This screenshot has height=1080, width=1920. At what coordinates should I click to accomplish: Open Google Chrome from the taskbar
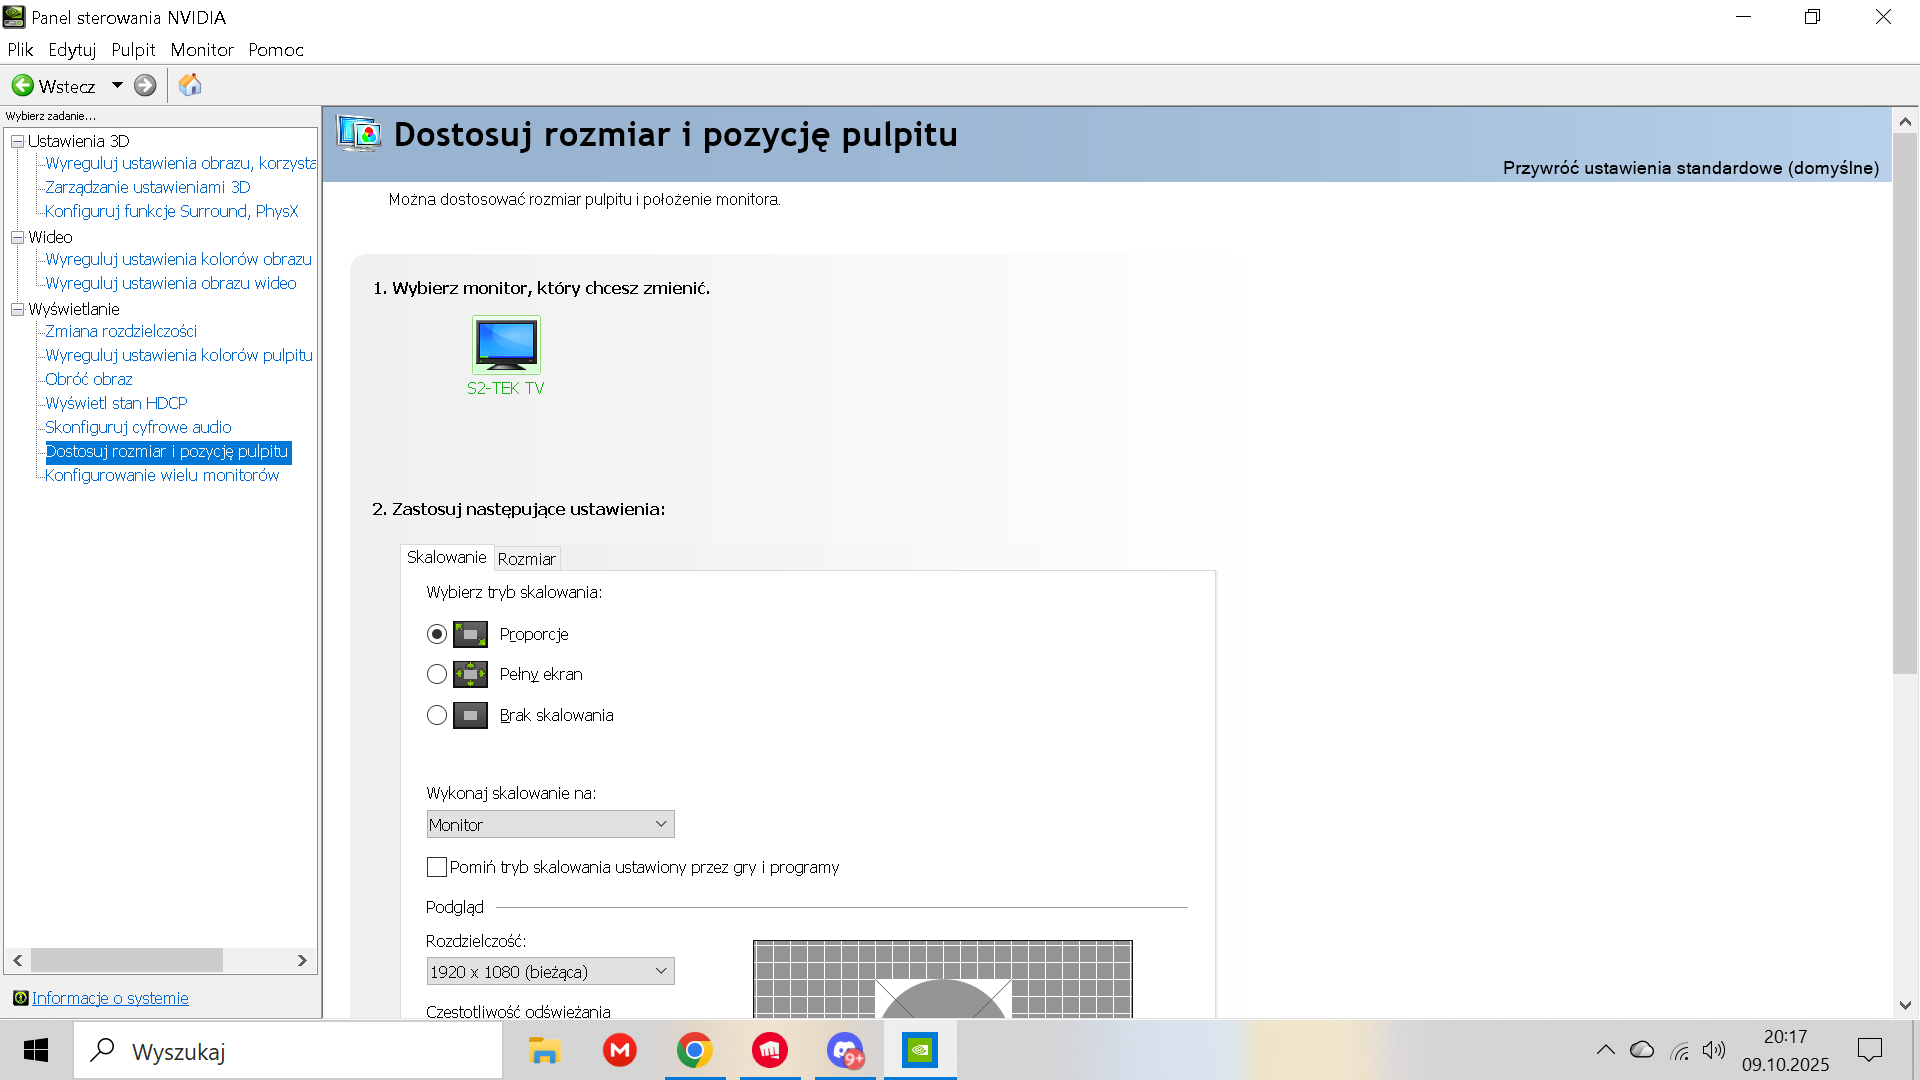[x=694, y=1051]
